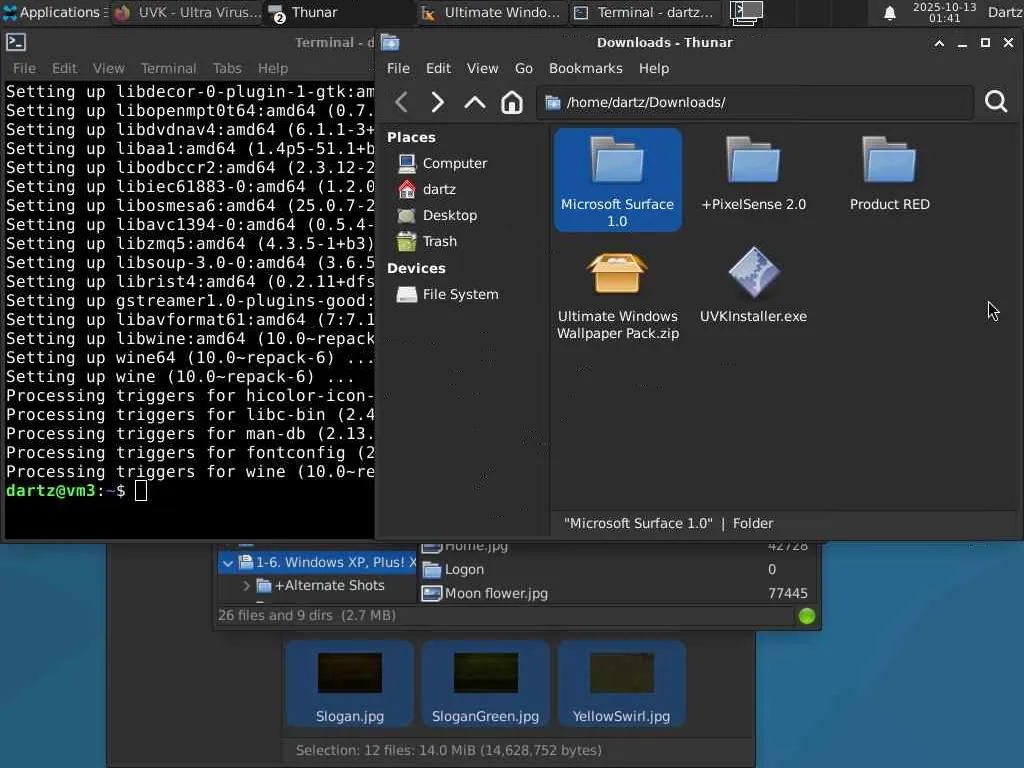
Task: Select the SloganGreen.jpg thumbnail
Action: coord(485,684)
